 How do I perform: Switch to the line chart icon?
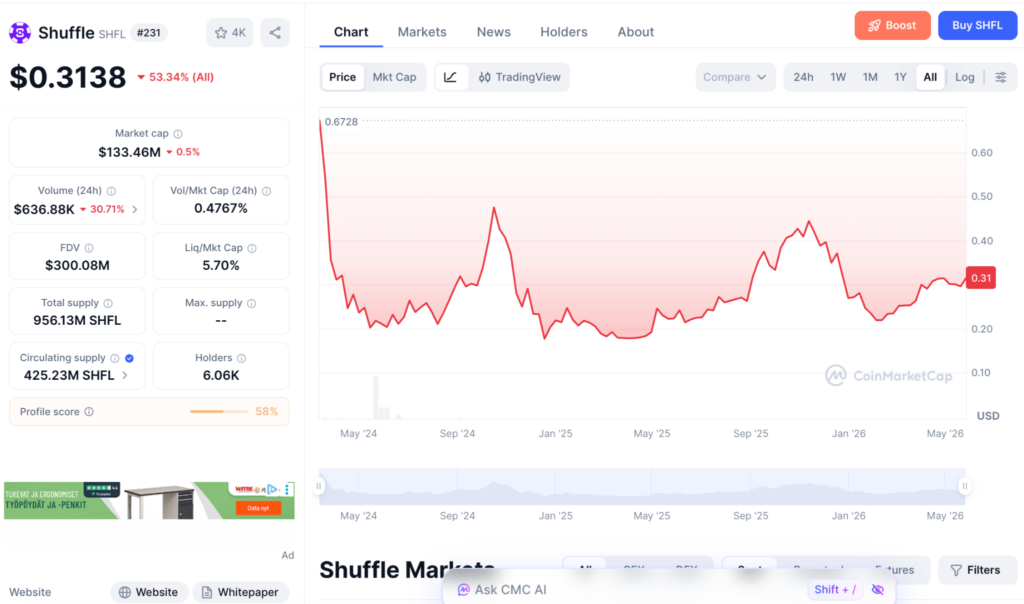click(451, 77)
